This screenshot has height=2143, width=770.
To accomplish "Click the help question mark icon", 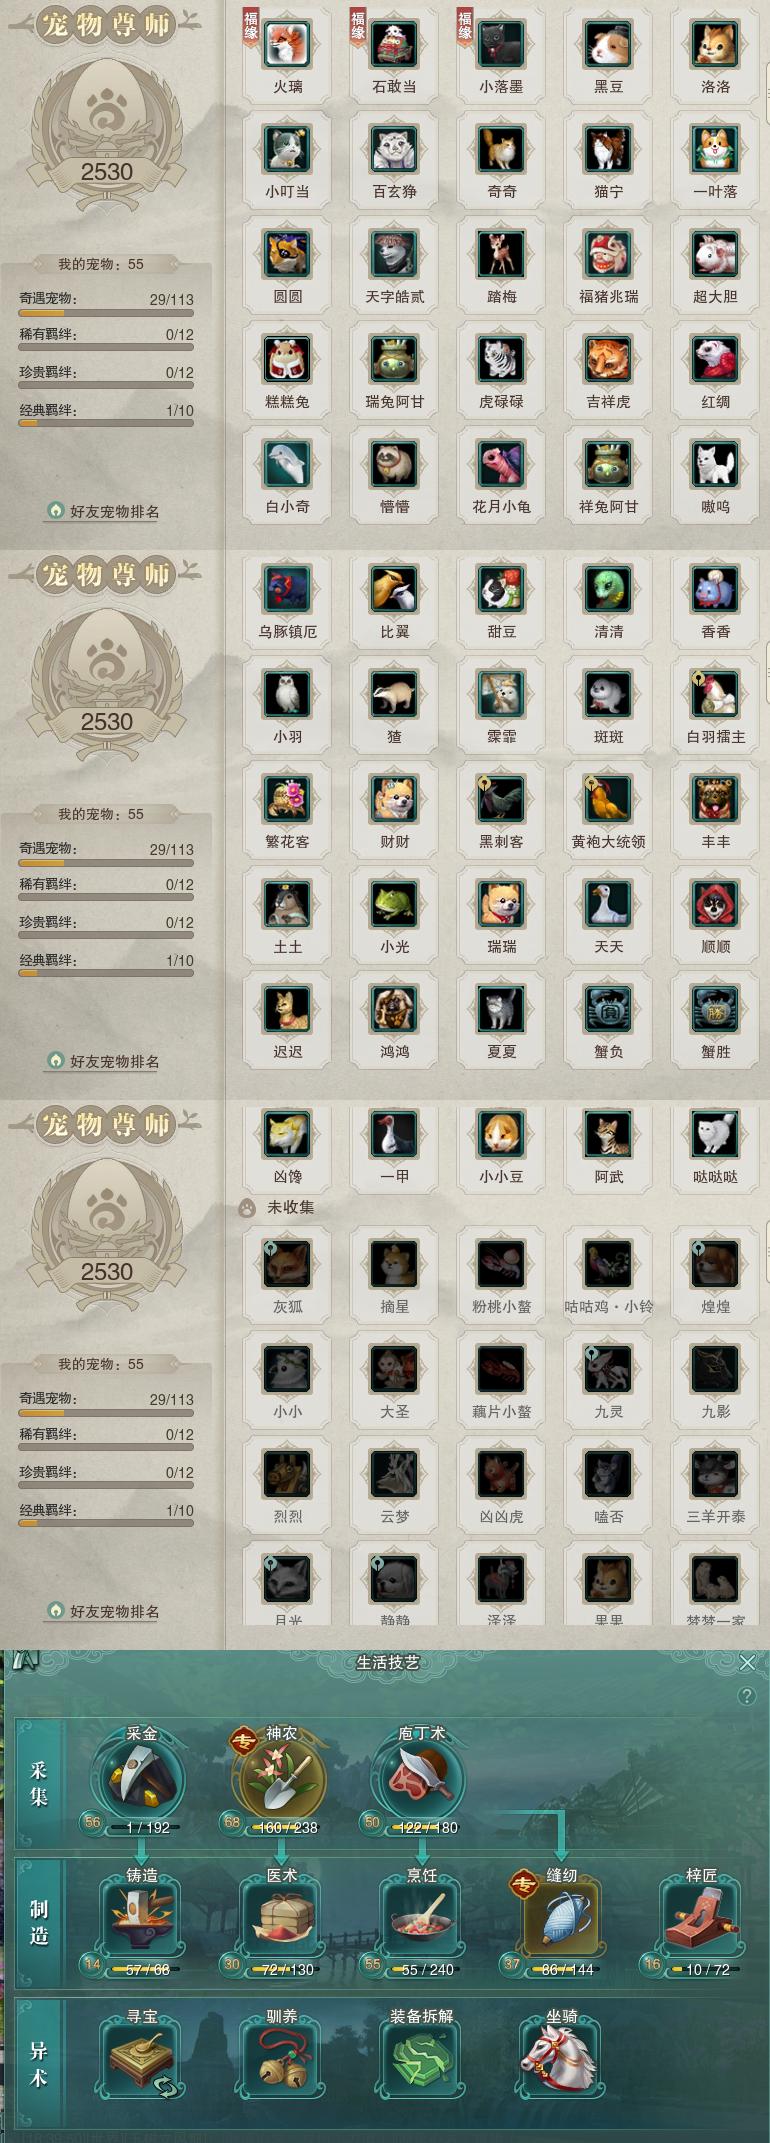I will (x=746, y=1696).
